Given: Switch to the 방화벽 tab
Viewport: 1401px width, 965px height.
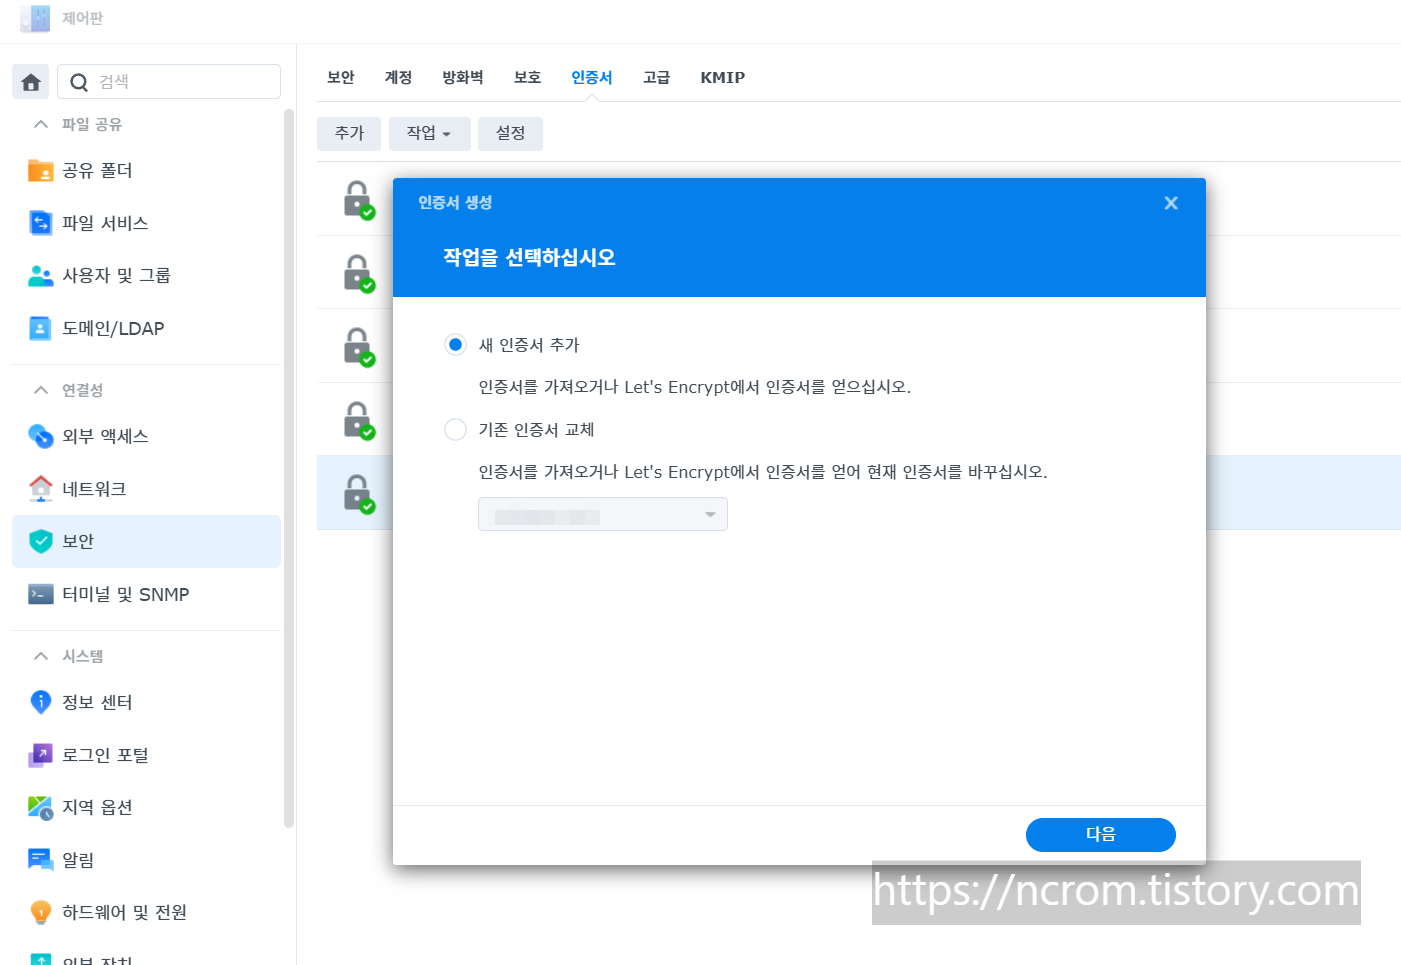Looking at the screenshot, I should (x=463, y=77).
